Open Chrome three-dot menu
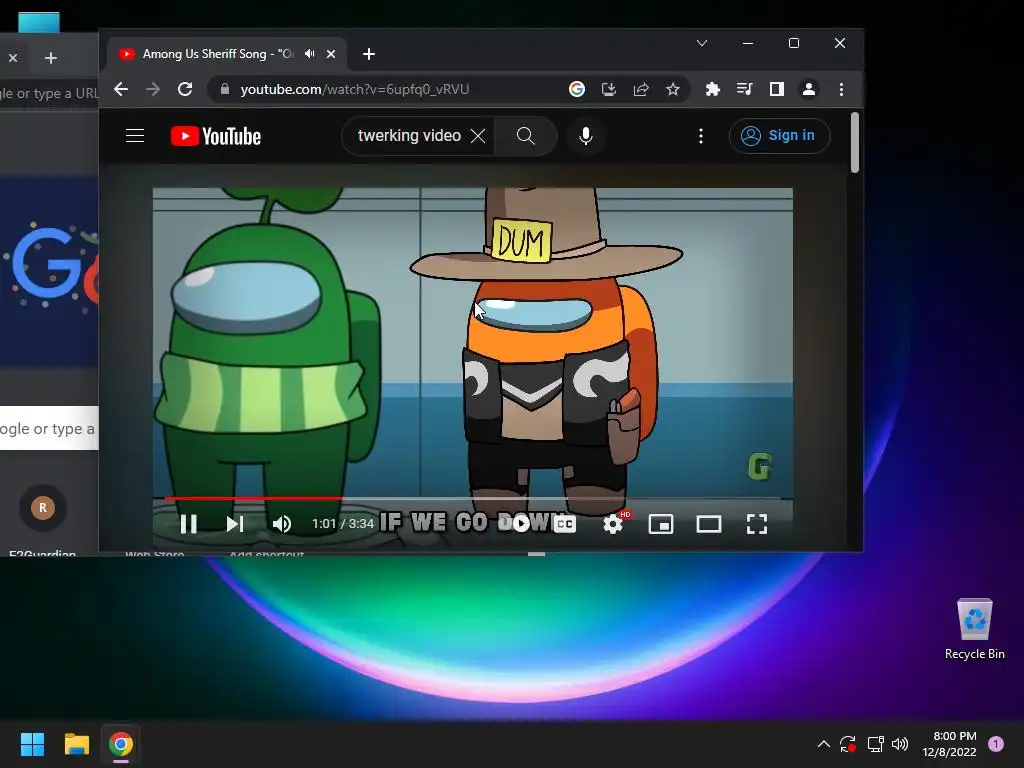Viewport: 1024px width, 768px height. coord(841,89)
